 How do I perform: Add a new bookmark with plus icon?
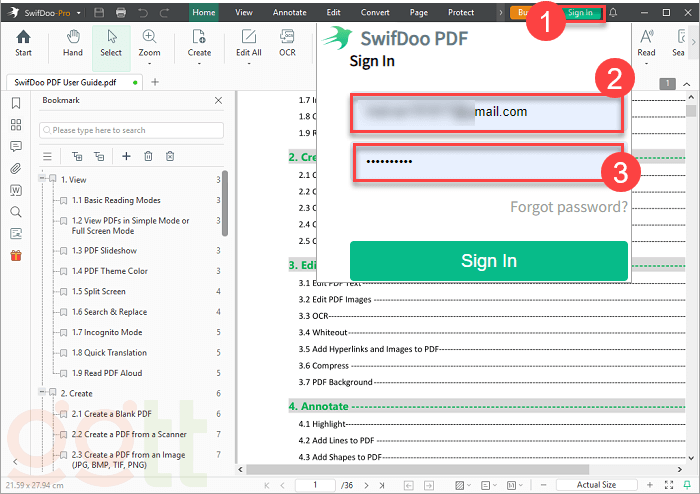tap(126, 156)
